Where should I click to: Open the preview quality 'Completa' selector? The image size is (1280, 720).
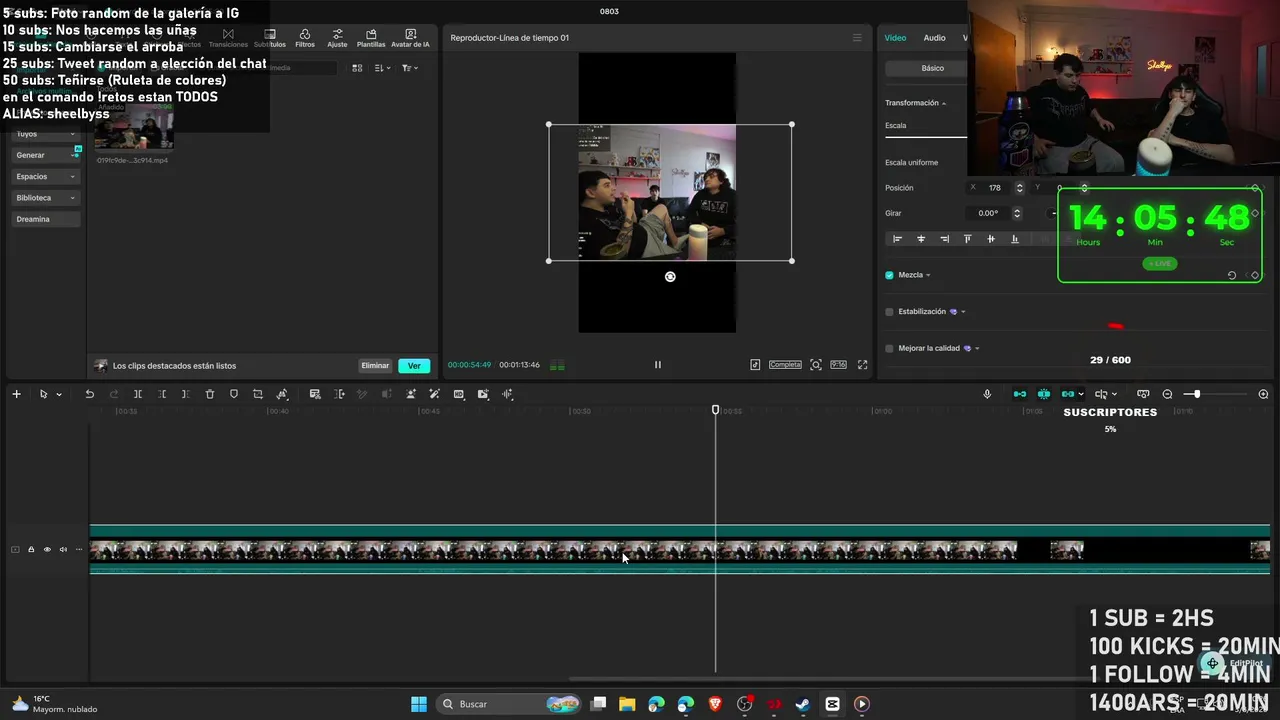pyautogui.click(x=785, y=365)
